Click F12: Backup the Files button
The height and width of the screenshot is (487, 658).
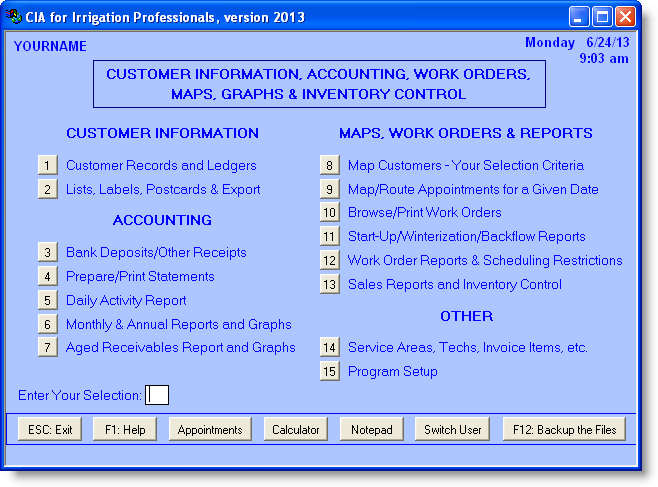point(565,430)
